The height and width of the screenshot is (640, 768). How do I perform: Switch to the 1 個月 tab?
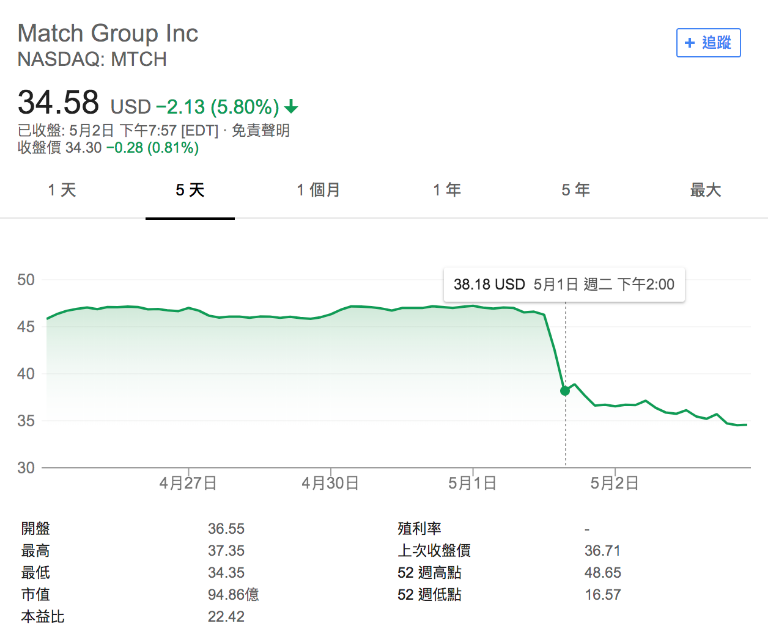[318, 190]
